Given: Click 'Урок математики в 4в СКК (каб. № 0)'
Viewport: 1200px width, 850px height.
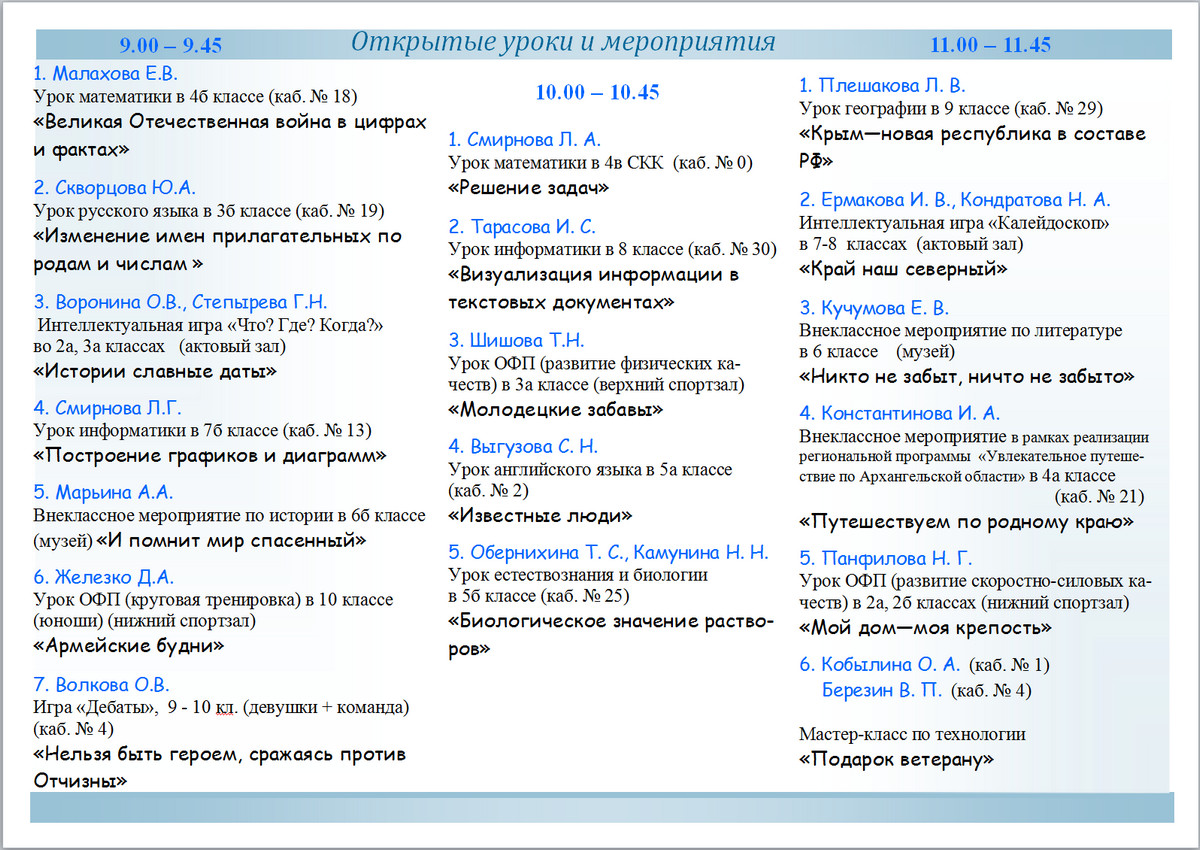Looking at the screenshot, I should (x=600, y=162).
